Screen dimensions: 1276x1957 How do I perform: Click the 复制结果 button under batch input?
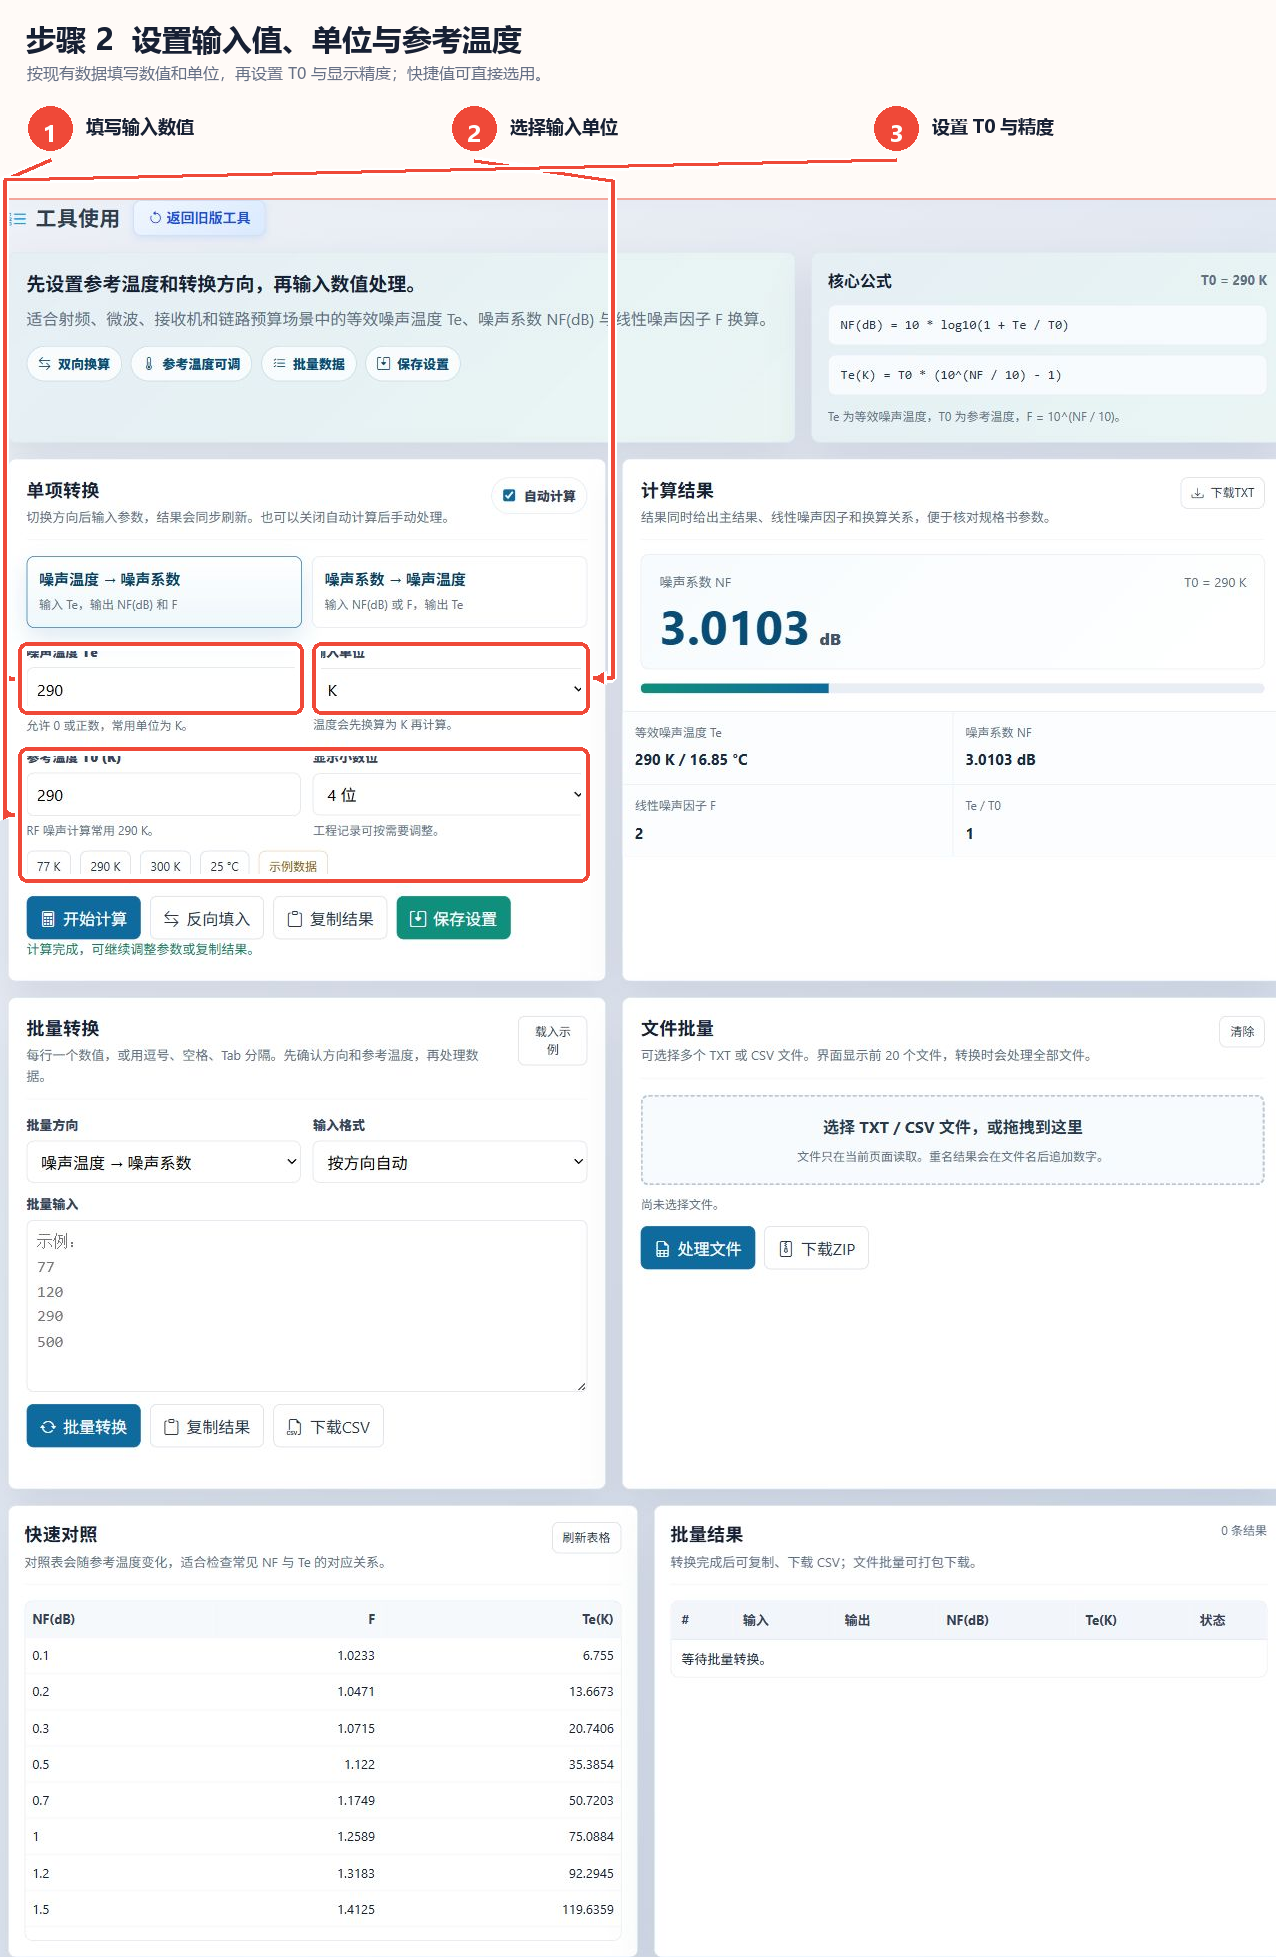coord(207,1427)
